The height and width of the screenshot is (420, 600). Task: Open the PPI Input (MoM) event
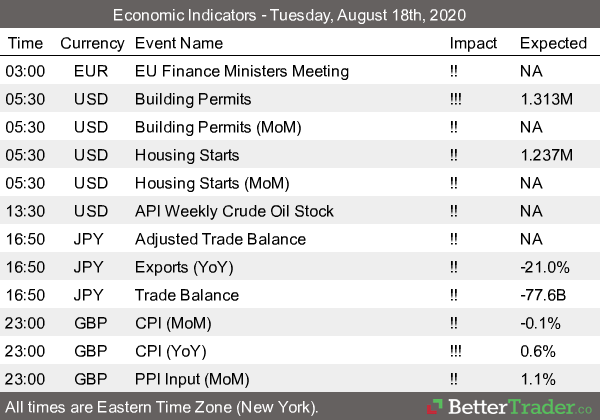[190, 379]
